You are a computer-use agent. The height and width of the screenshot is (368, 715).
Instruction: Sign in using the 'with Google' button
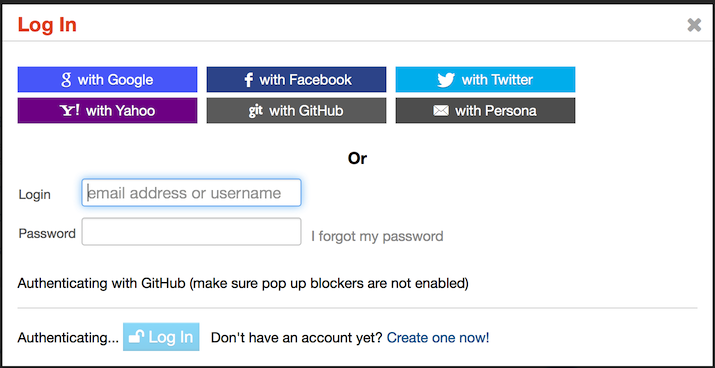tap(108, 79)
